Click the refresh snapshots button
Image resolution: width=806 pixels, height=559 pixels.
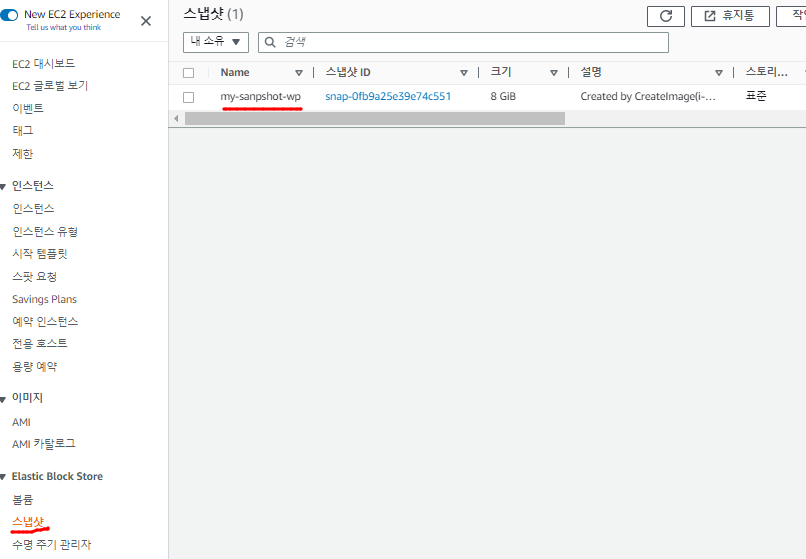666,16
